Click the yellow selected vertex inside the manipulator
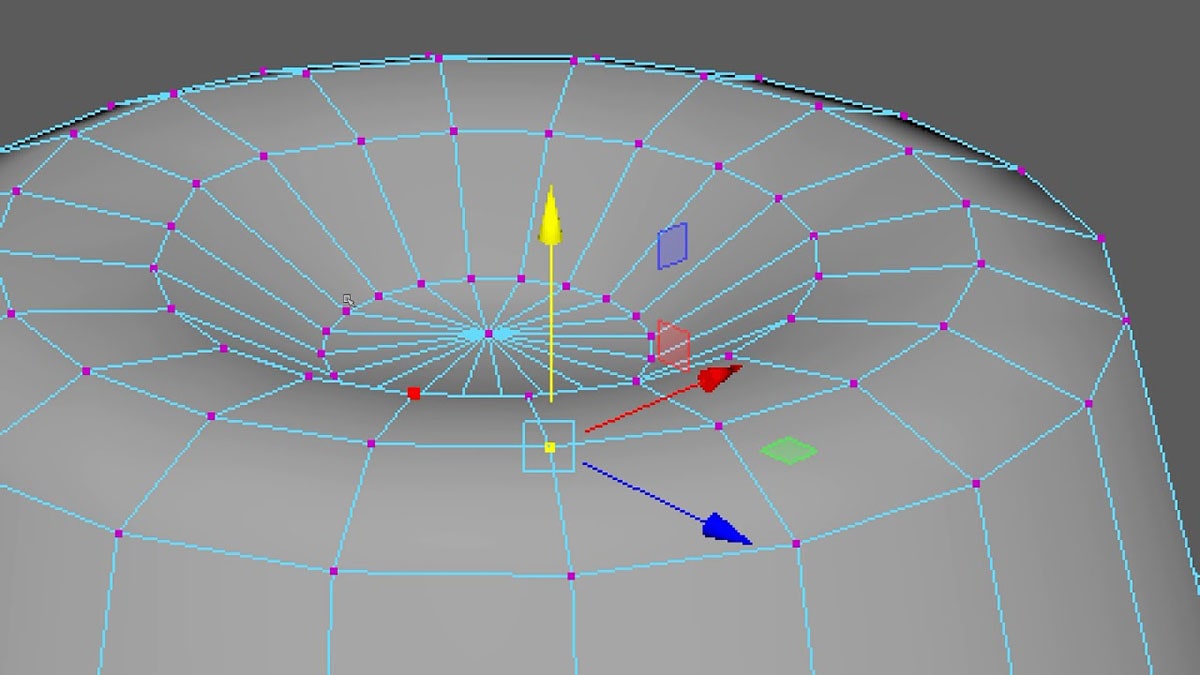Screen dimensions: 1200x675 tap(550, 447)
